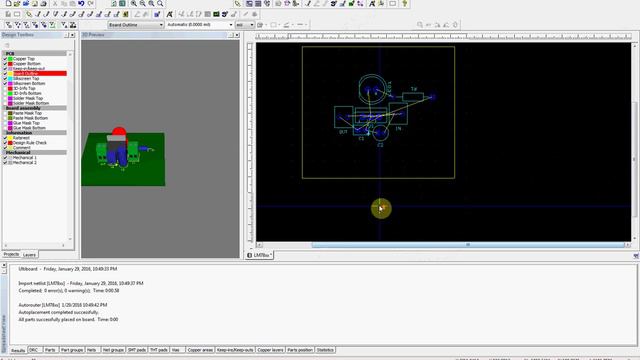Click the Zoom Out magnifier icon
640x360 pixels.
coord(142,4)
